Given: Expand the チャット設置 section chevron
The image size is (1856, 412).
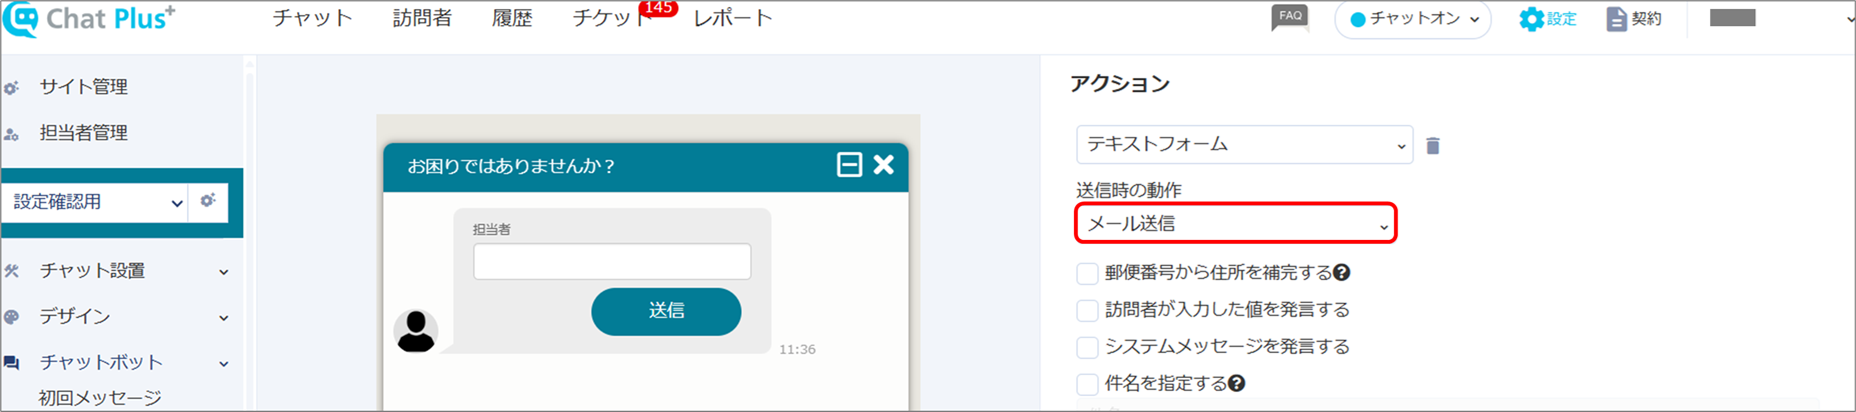Looking at the screenshot, I should coord(224,272).
